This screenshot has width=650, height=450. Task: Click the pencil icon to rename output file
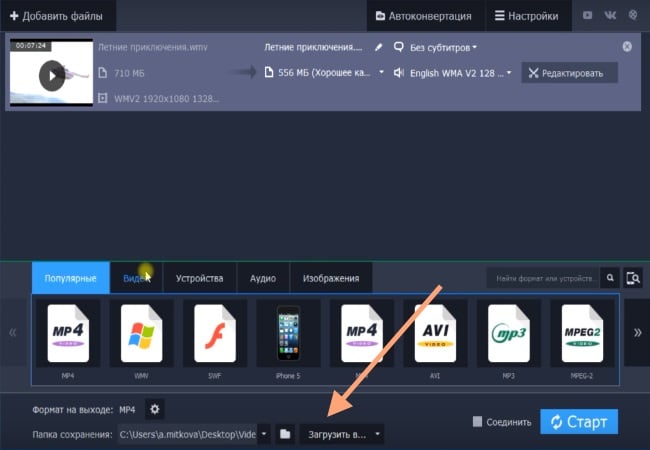(x=378, y=47)
